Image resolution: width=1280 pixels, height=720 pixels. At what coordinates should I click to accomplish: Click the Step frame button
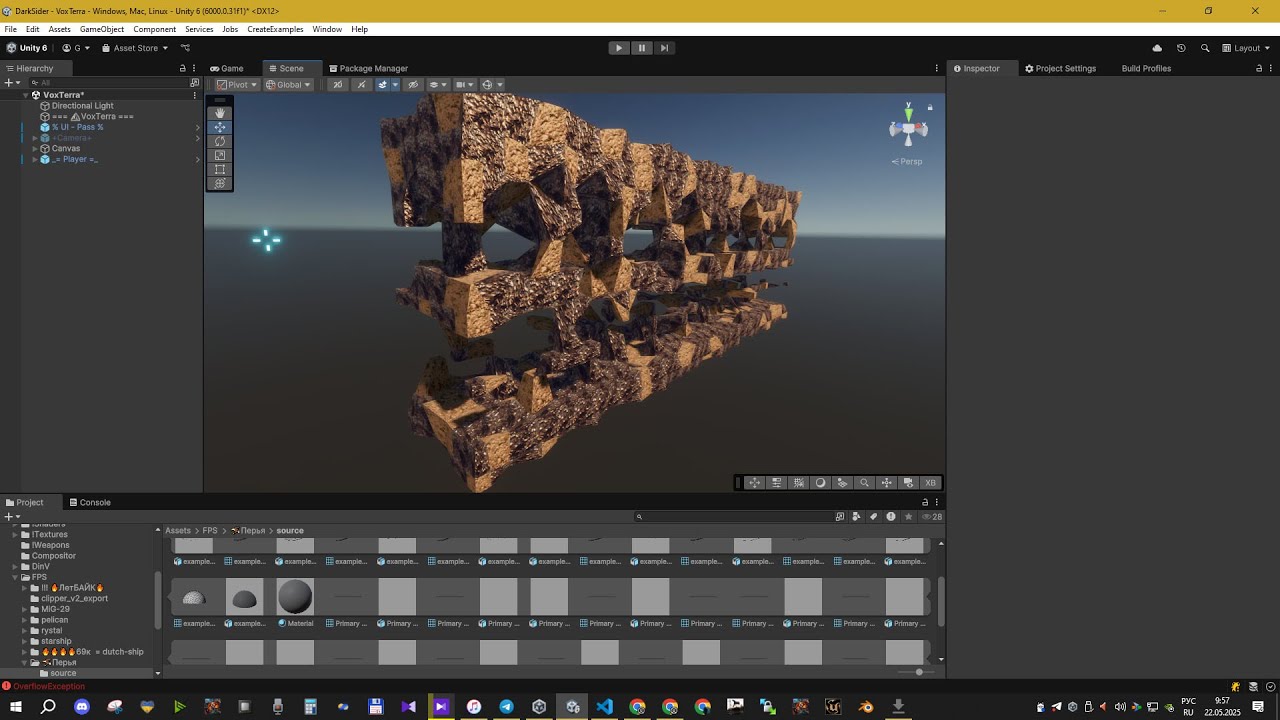(x=664, y=48)
